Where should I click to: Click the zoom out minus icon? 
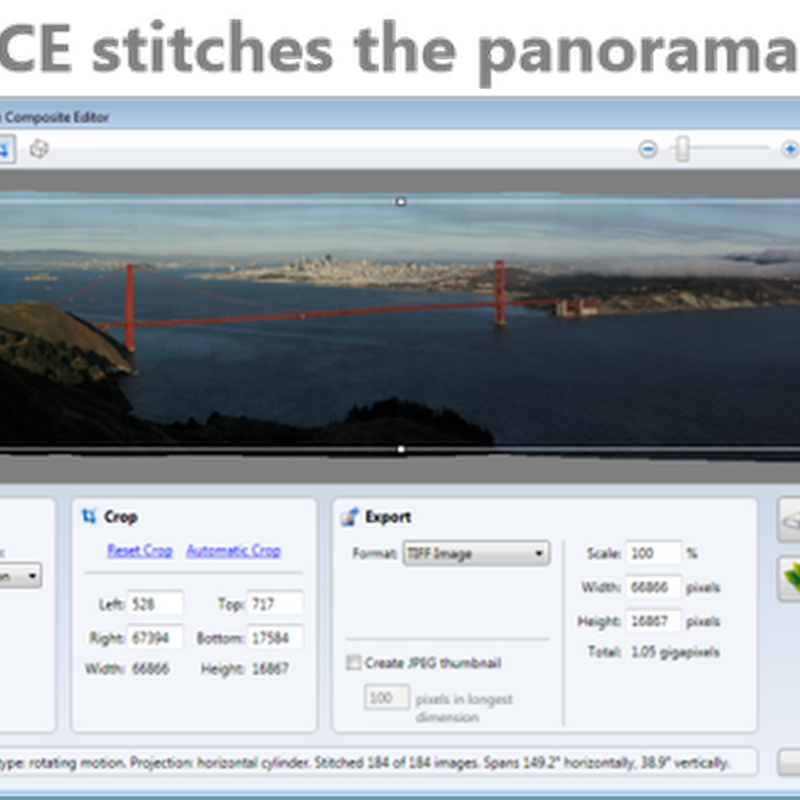click(648, 149)
